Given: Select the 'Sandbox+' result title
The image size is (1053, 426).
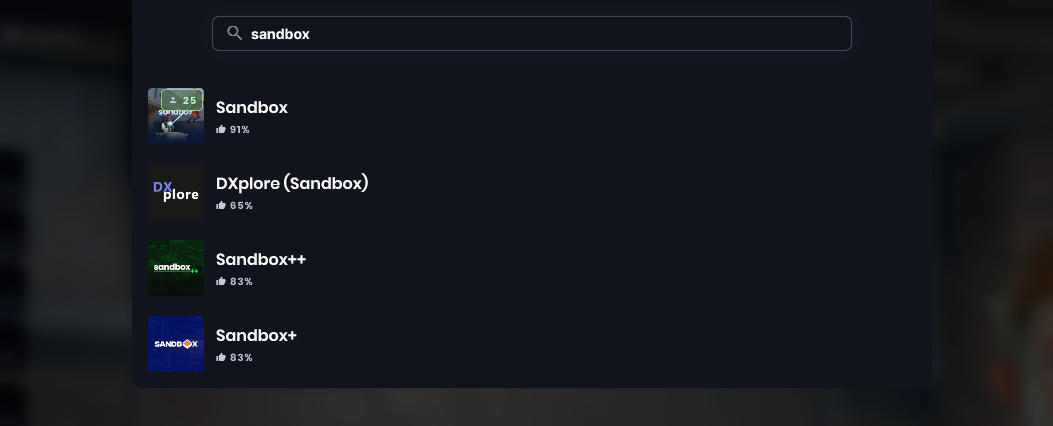Looking at the screenshot, I should 256,335.
